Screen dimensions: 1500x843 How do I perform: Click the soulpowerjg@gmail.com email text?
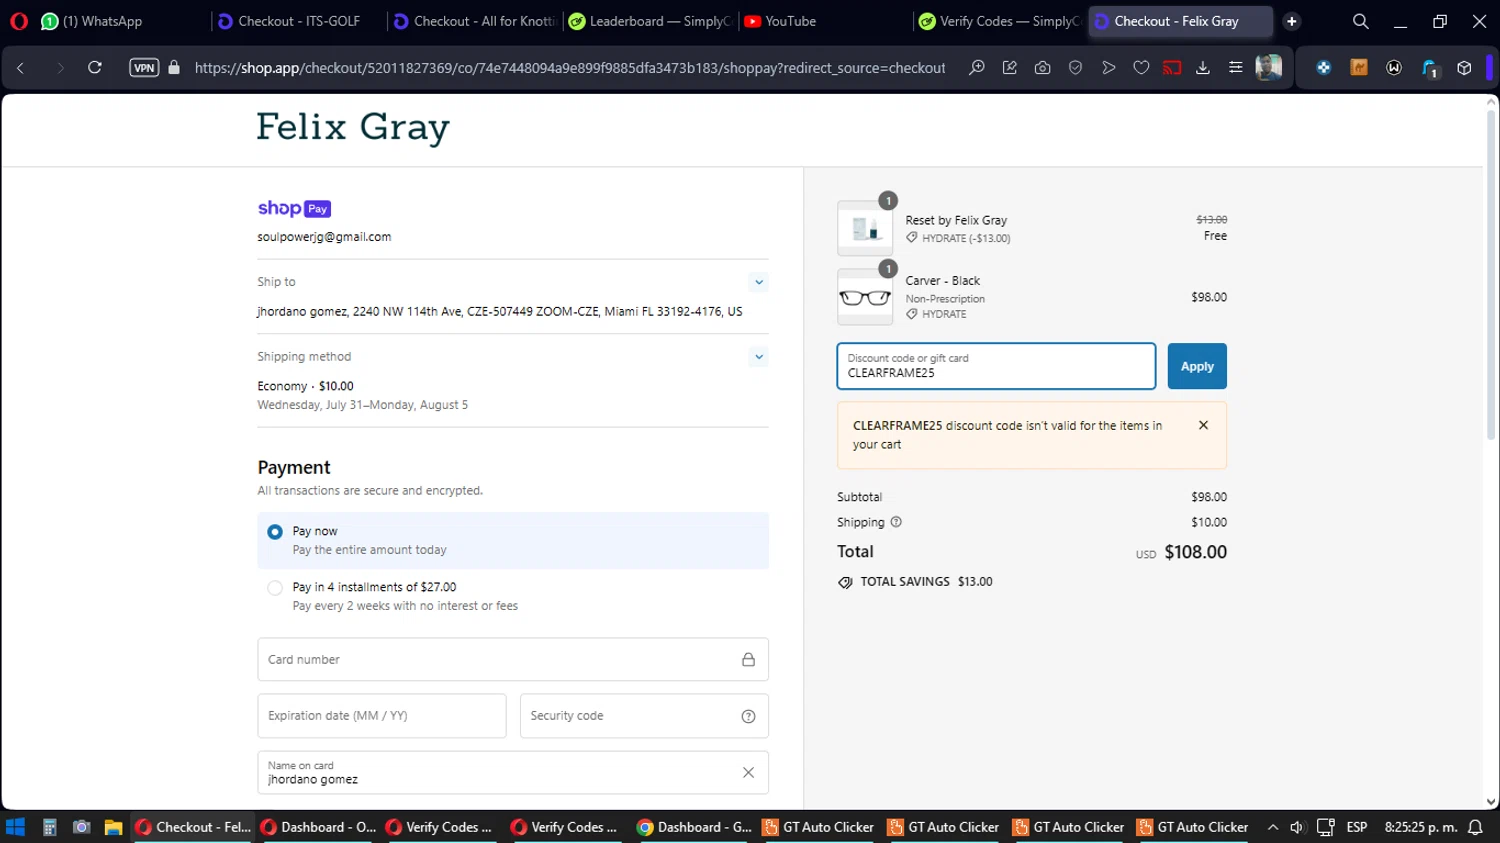coord(324,237)
